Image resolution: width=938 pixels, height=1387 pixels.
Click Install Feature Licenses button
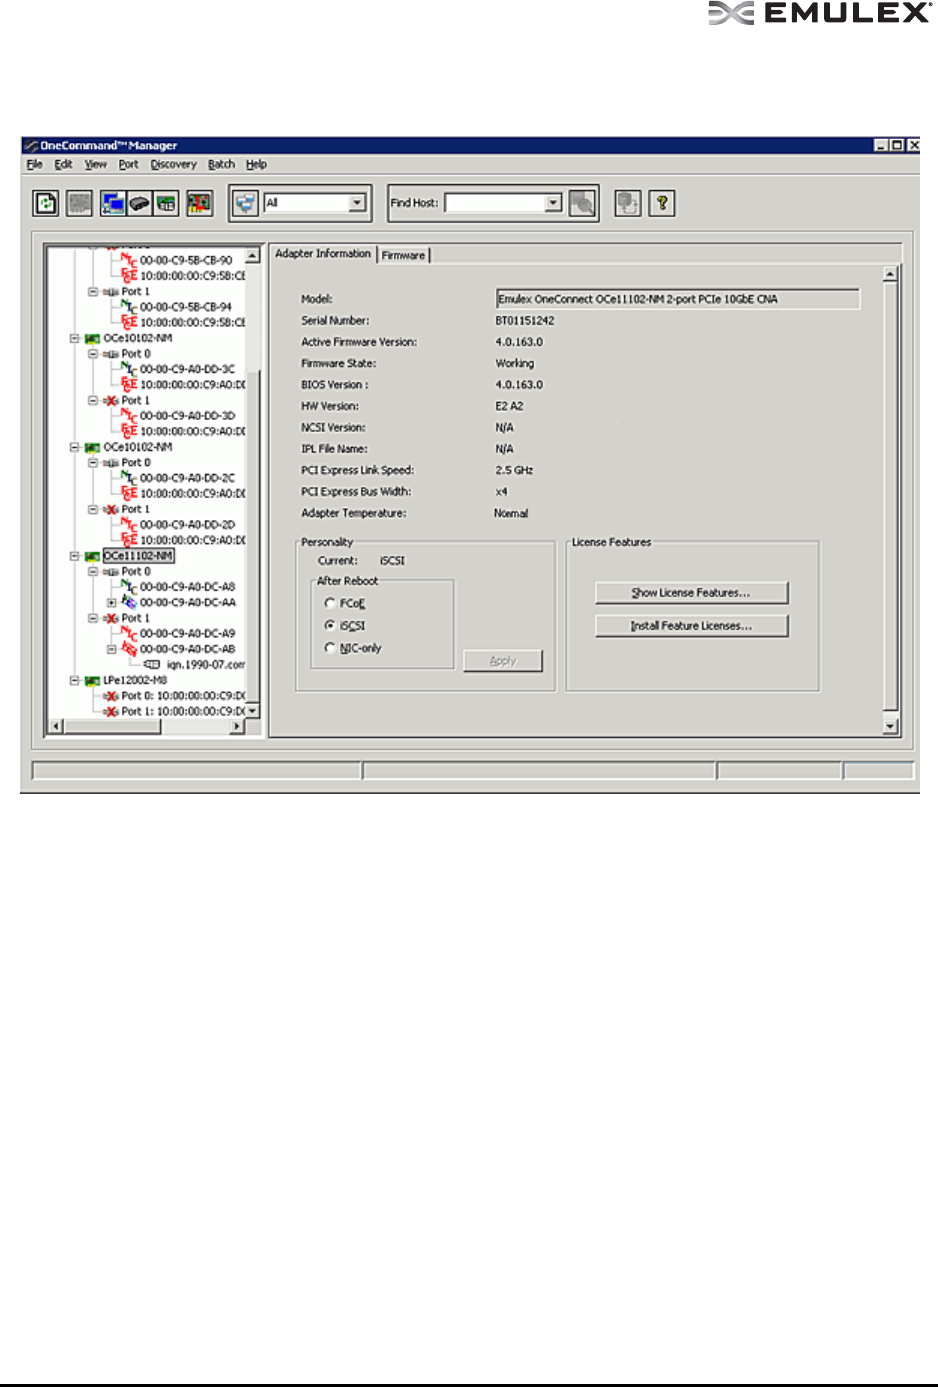click(692, 626)
